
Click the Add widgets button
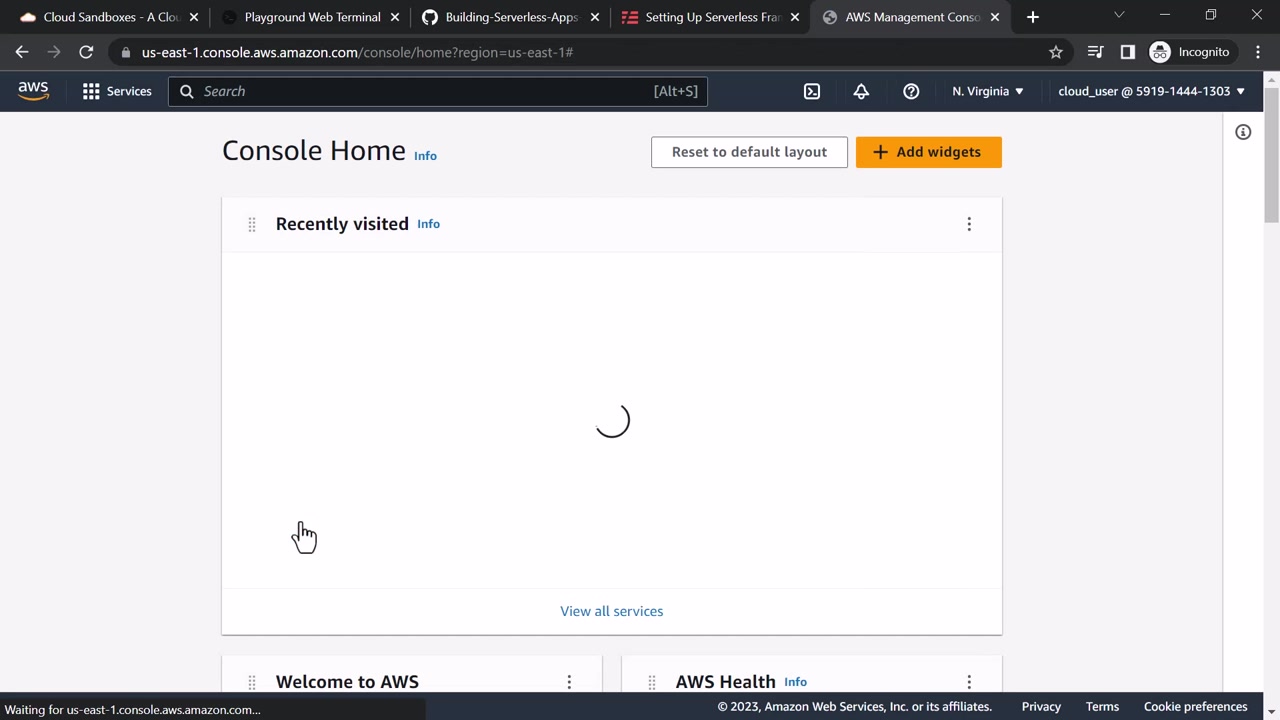coord(928,152)
